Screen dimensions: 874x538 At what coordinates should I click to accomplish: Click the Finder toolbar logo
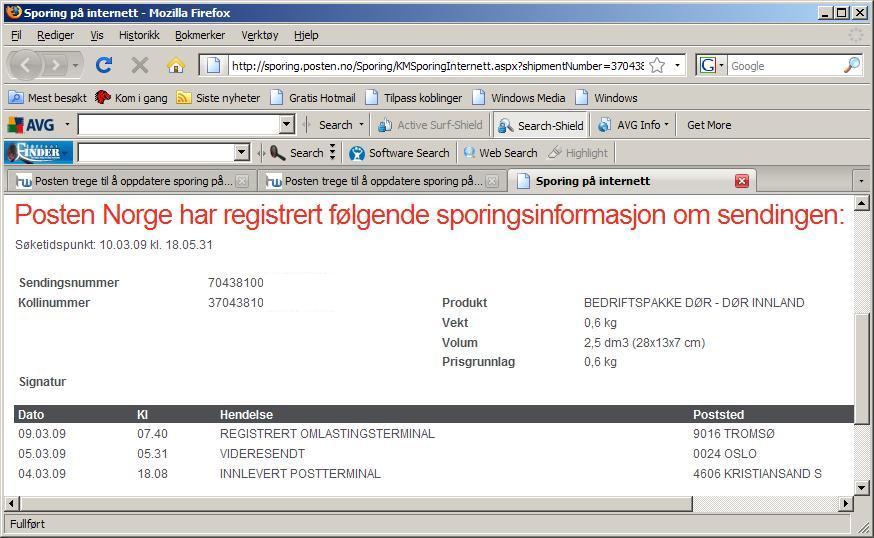(x=38, y=152)
